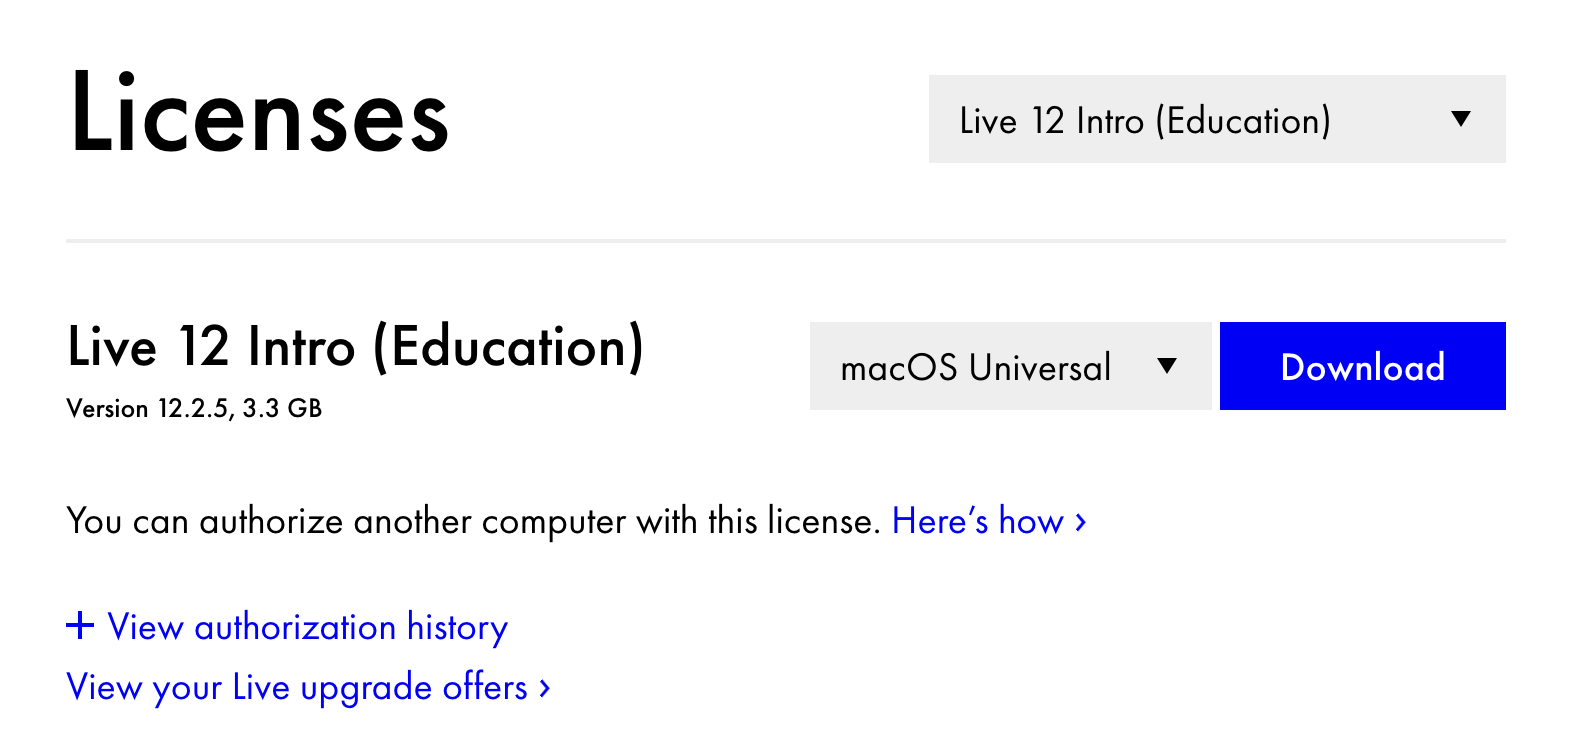Screen dimensions: 1592x756
Task: Click the 3.3 GB file size text
Action: [x=282, y=408]
